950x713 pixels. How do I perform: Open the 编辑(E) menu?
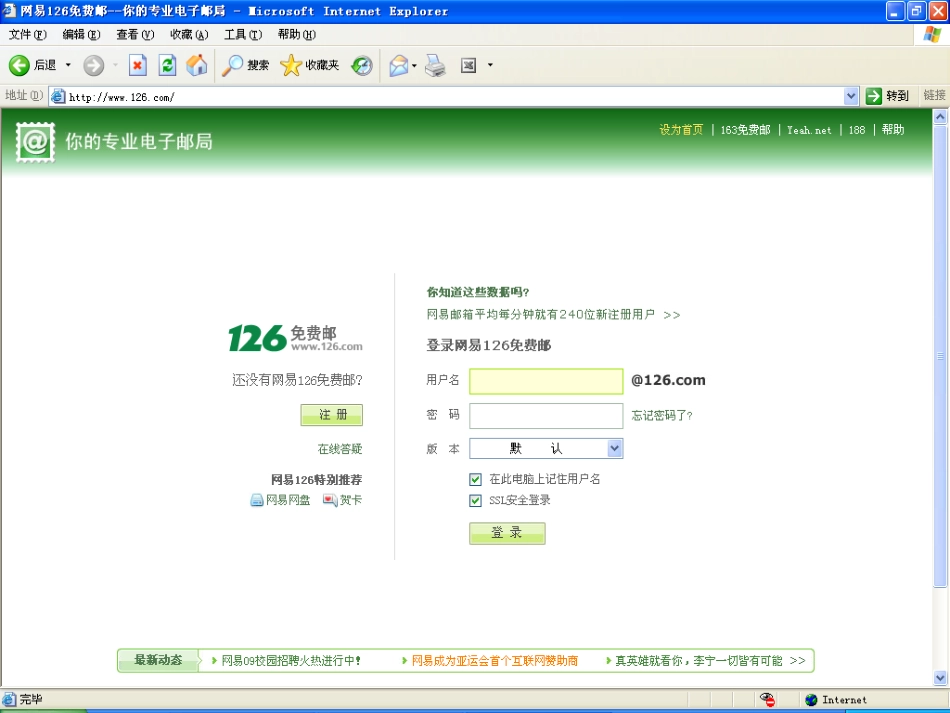tap(81, 35)
